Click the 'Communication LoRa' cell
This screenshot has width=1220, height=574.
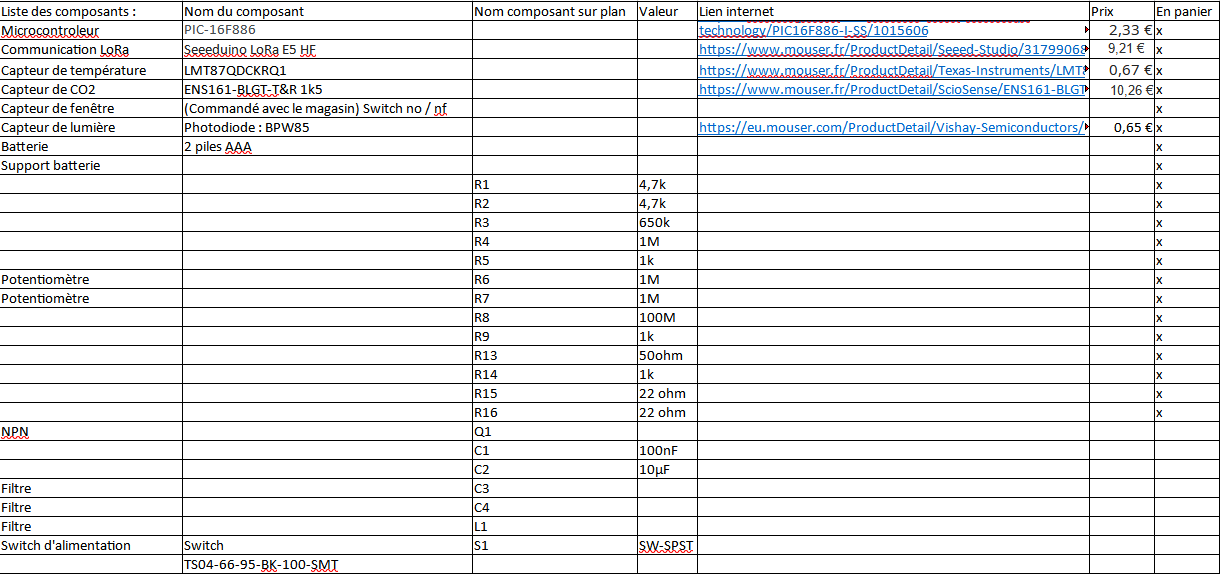pyautogui.click(x=91, y=49)
